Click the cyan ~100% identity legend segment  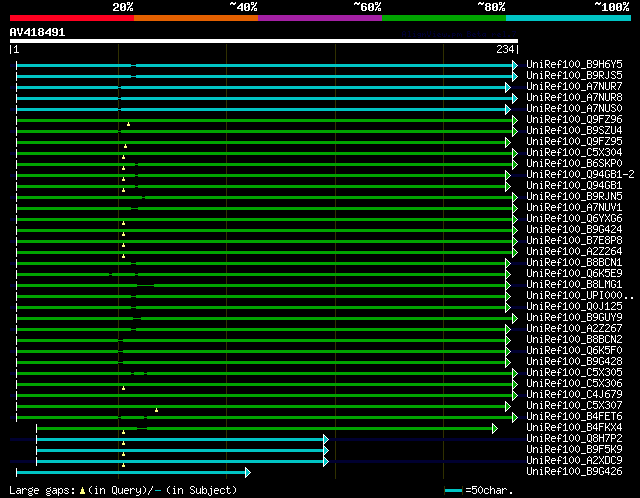pos(568,18)
